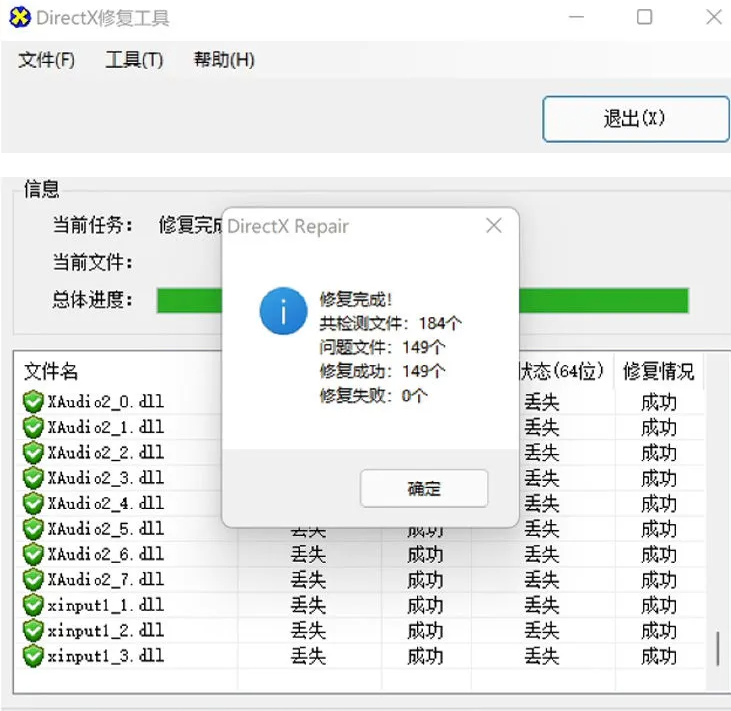Select the XAudio2_3.dll file name
The width and height of the screenshot is (731, 711).
pos(105,478)
